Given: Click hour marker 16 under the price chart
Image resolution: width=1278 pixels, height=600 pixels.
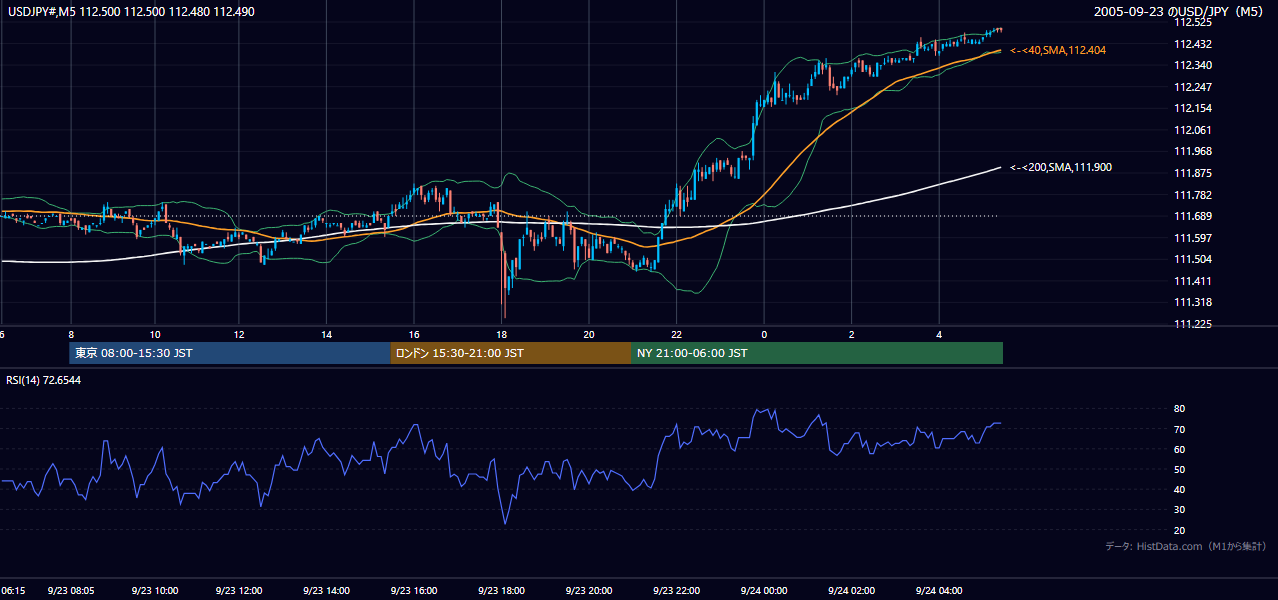Looking at the screenshot, I should (x=414, y=334).
